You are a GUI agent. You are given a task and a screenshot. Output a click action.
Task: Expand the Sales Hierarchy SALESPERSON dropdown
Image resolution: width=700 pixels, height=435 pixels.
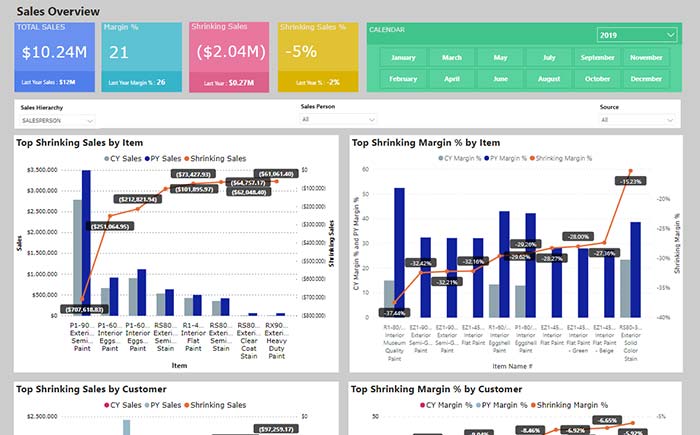point(58,121)
